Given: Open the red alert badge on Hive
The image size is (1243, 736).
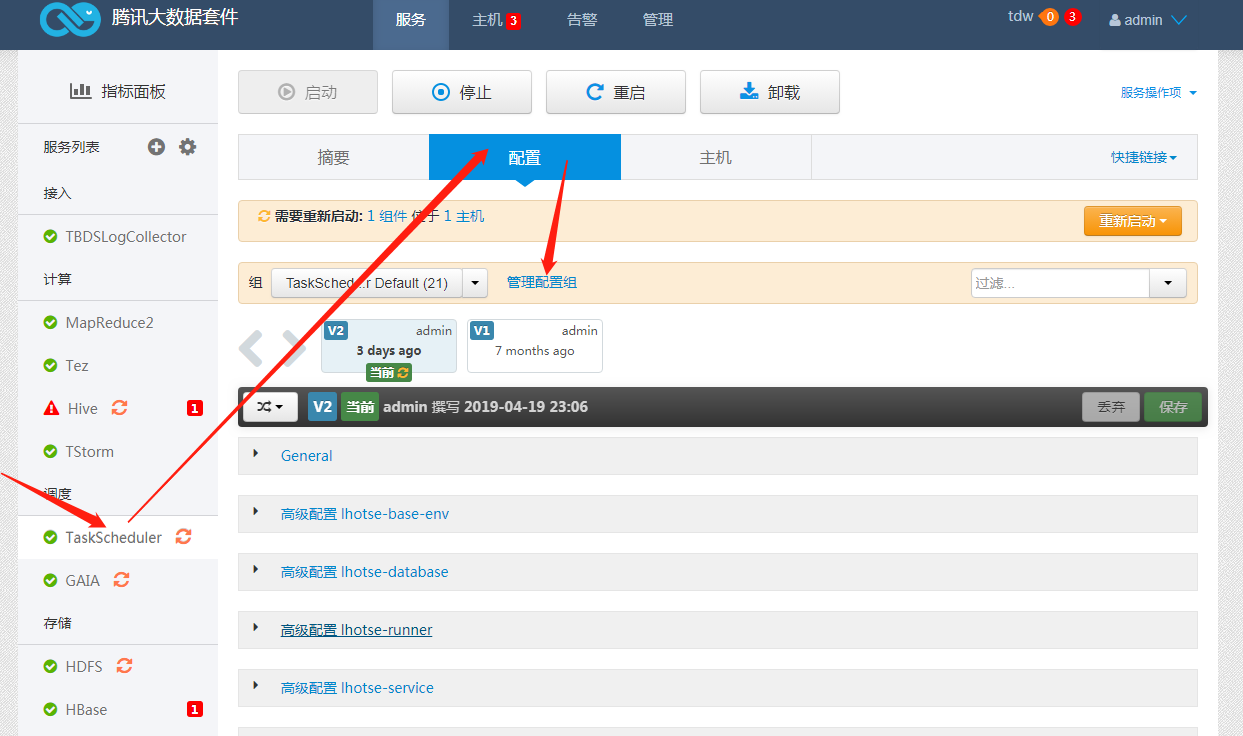Looking at the screenshot, I should tap(195, 408).
